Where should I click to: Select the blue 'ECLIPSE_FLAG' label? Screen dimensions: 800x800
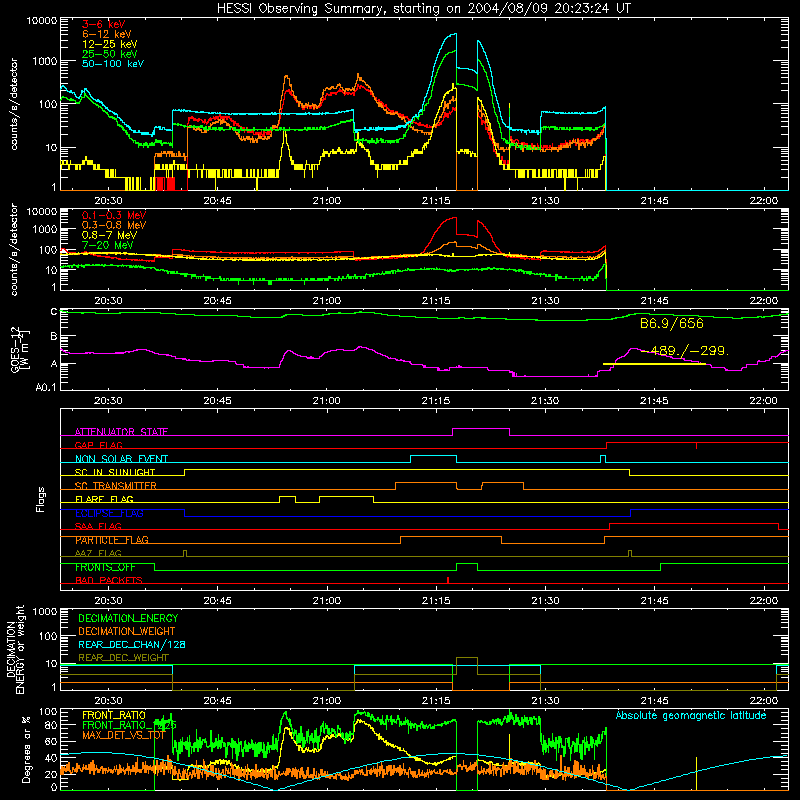[109, 513]
